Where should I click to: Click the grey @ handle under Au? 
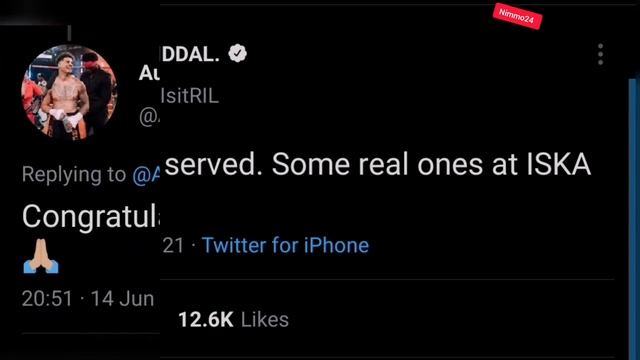[x=149, y=117]
